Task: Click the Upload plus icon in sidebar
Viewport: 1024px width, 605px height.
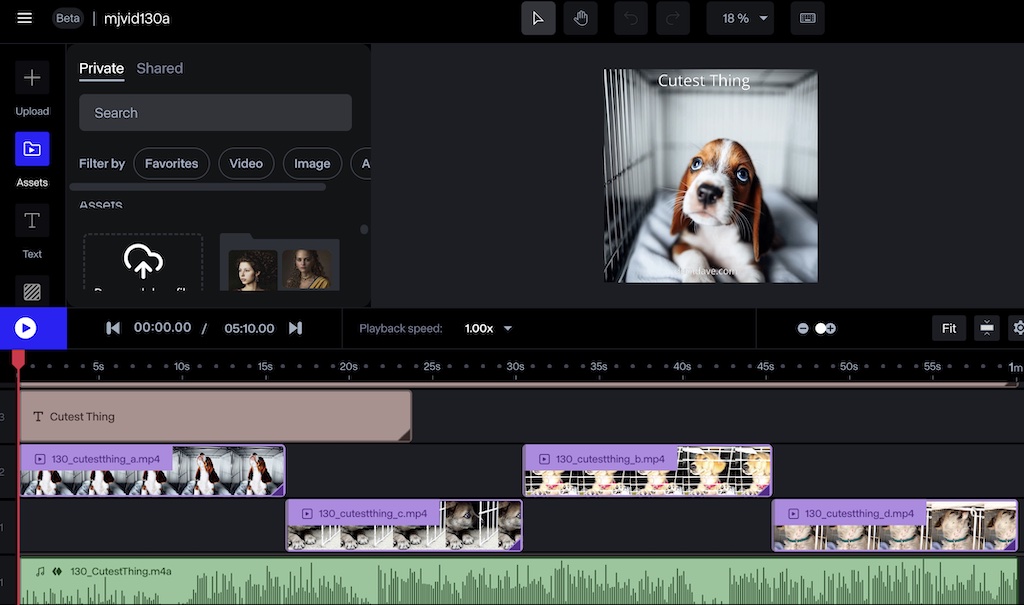Action: coord(32,78)
